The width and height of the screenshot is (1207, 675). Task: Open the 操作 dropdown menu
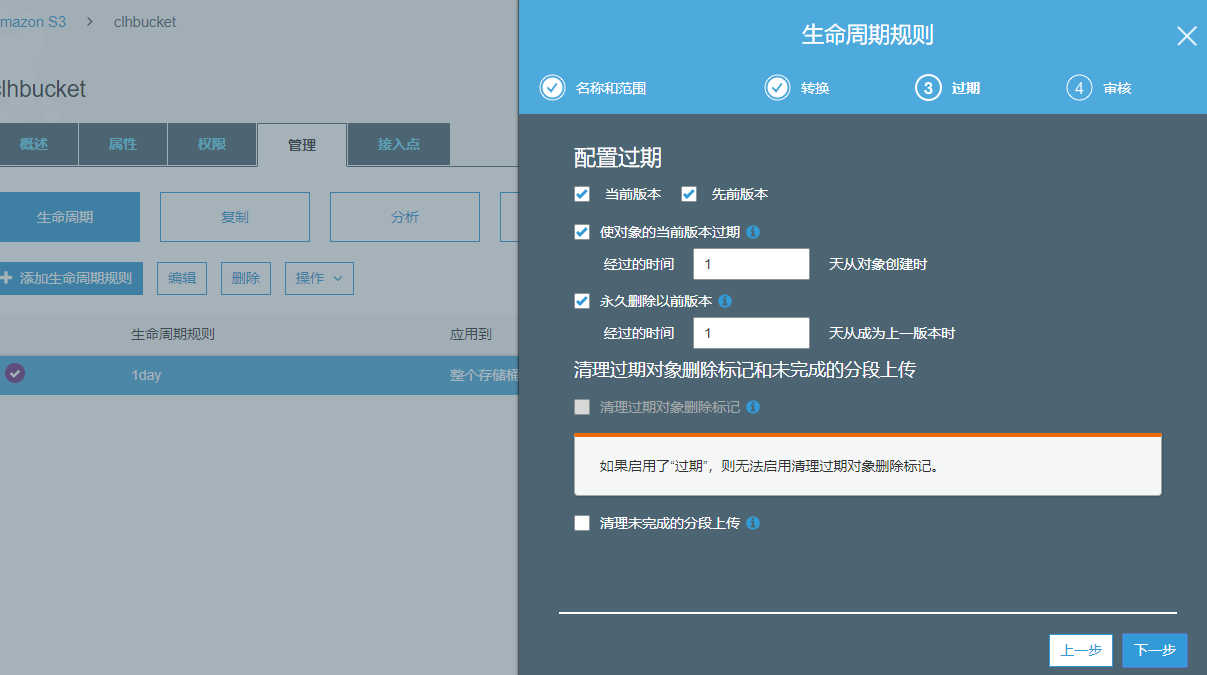click(319, 278)
